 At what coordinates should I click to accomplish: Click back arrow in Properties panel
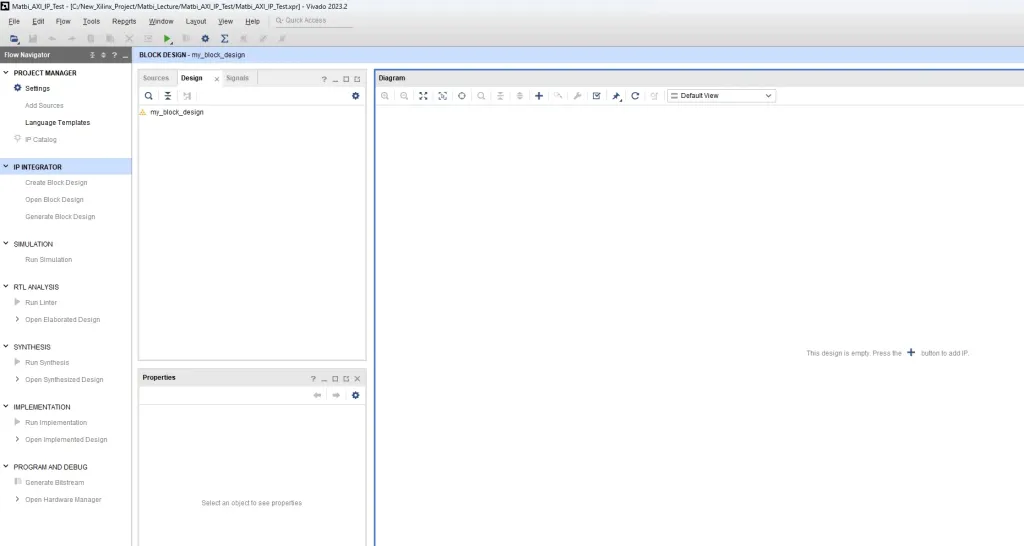[x=317, y=395]
